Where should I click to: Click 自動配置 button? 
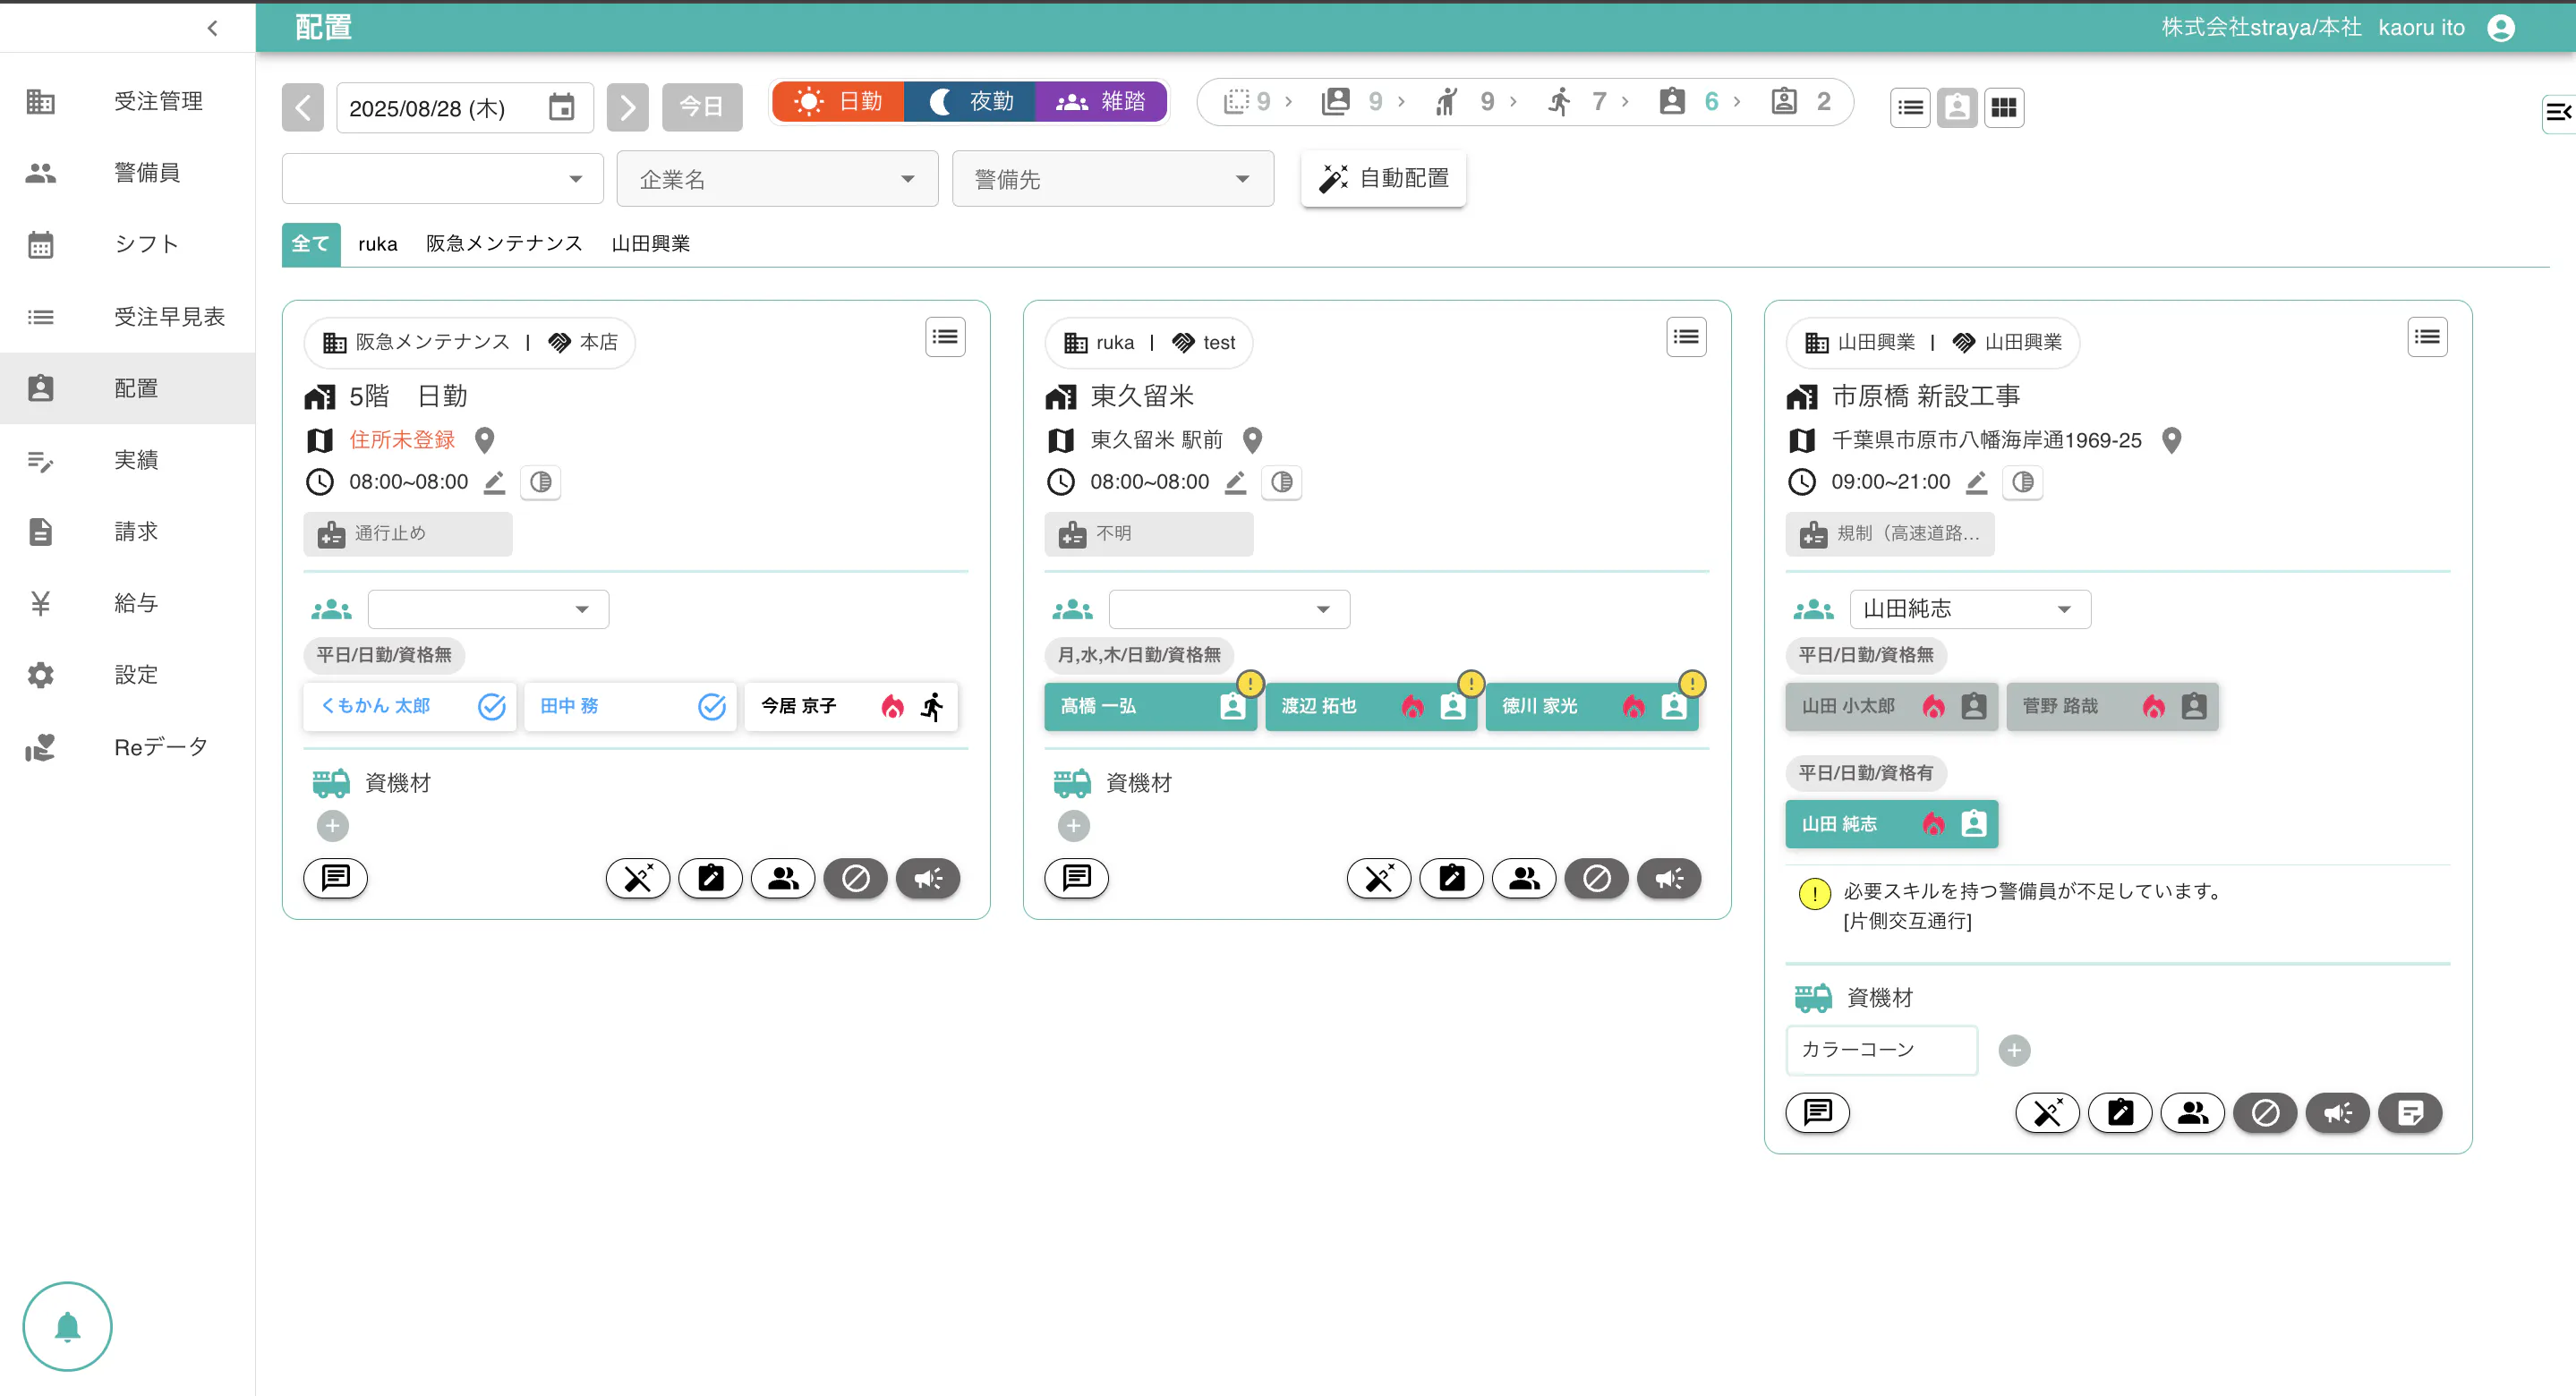pyautogui.click(x=1383, y=179)
